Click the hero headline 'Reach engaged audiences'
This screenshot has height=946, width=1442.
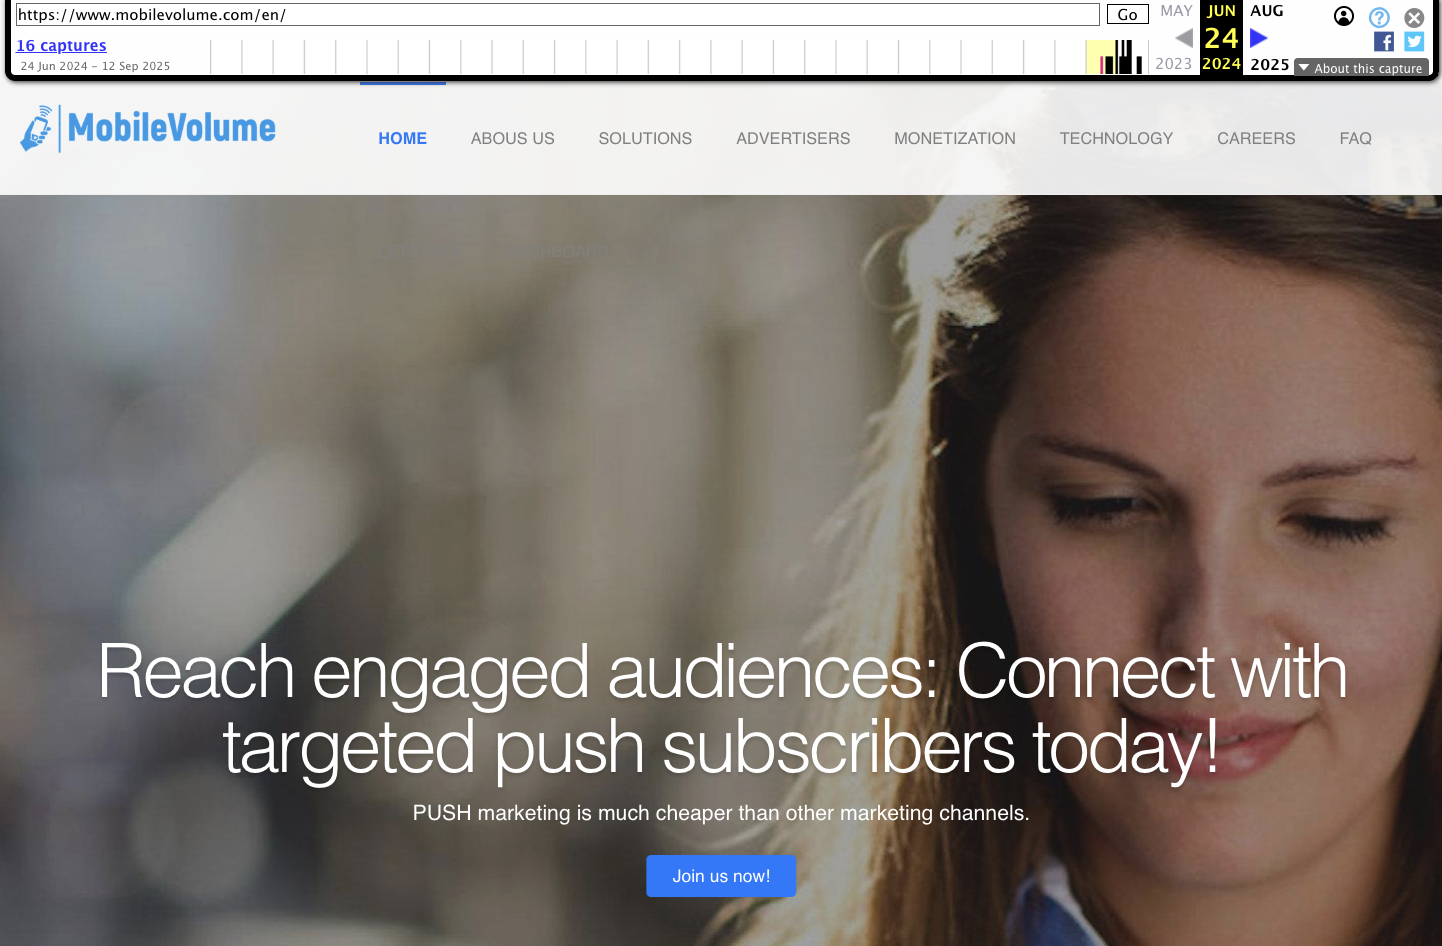(x=723, y=709)
